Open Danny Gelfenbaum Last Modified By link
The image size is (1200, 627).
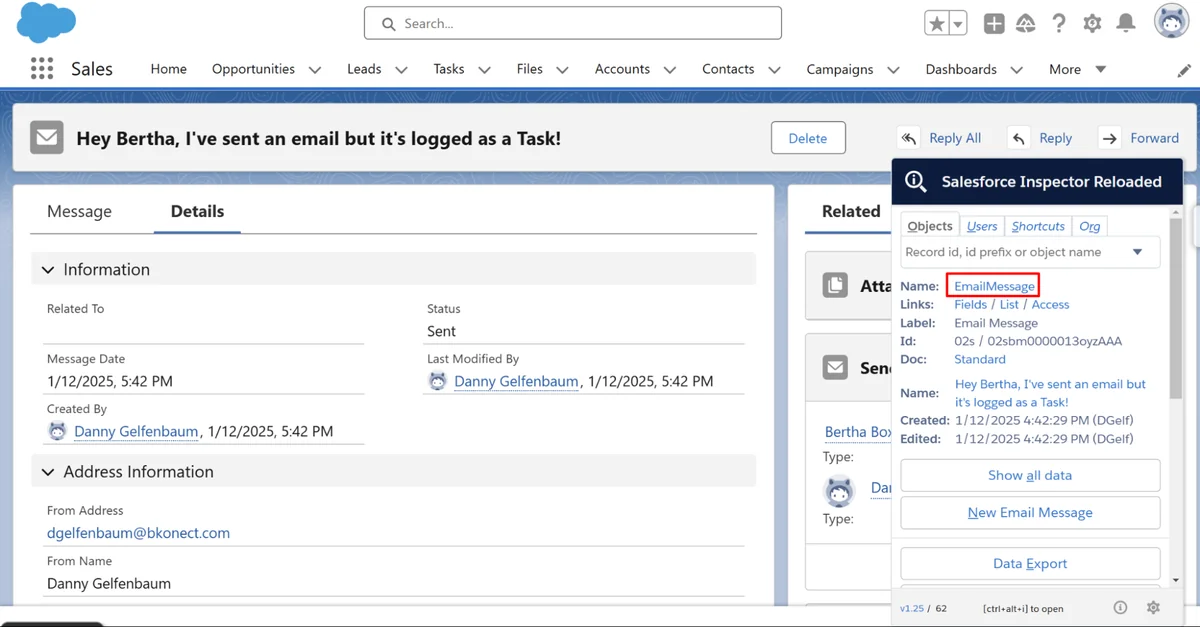tap(516, 381)
